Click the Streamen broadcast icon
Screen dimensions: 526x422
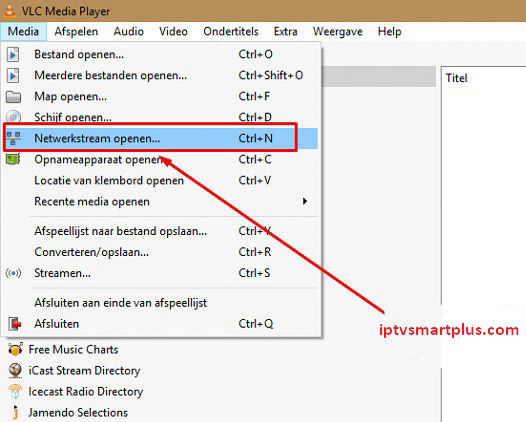(13, 273)
